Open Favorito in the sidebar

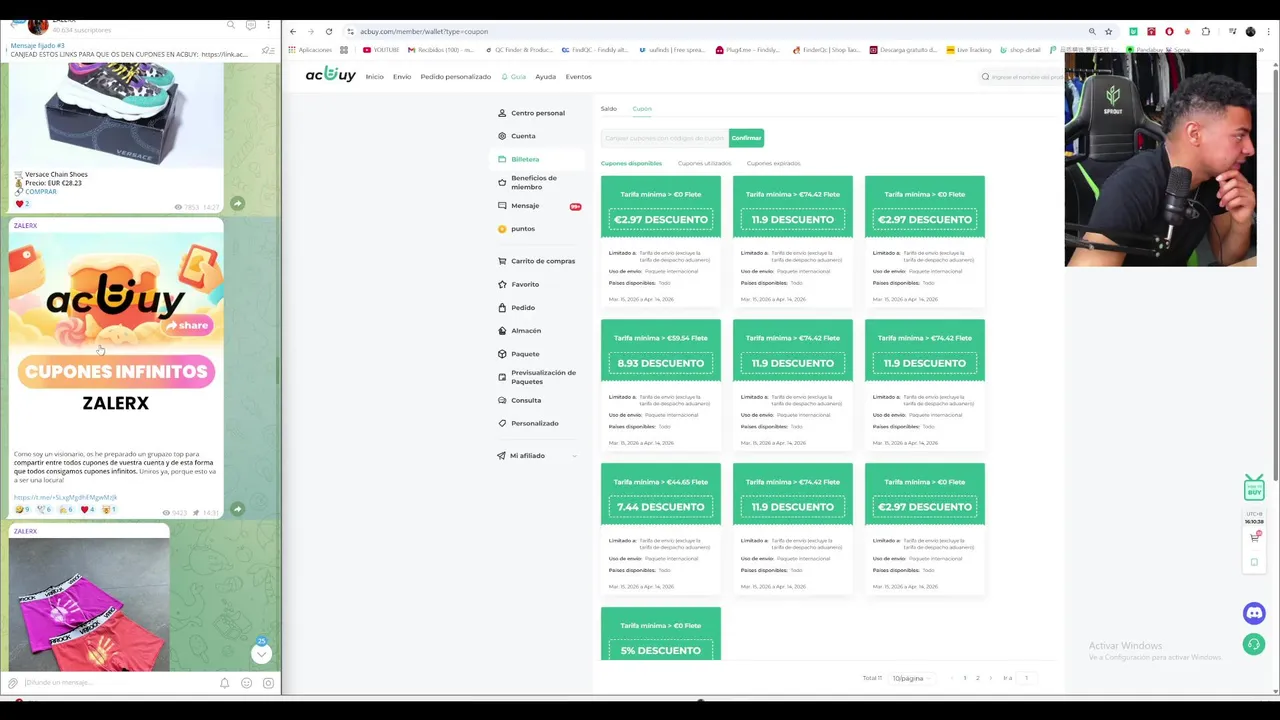coord(518,284)
